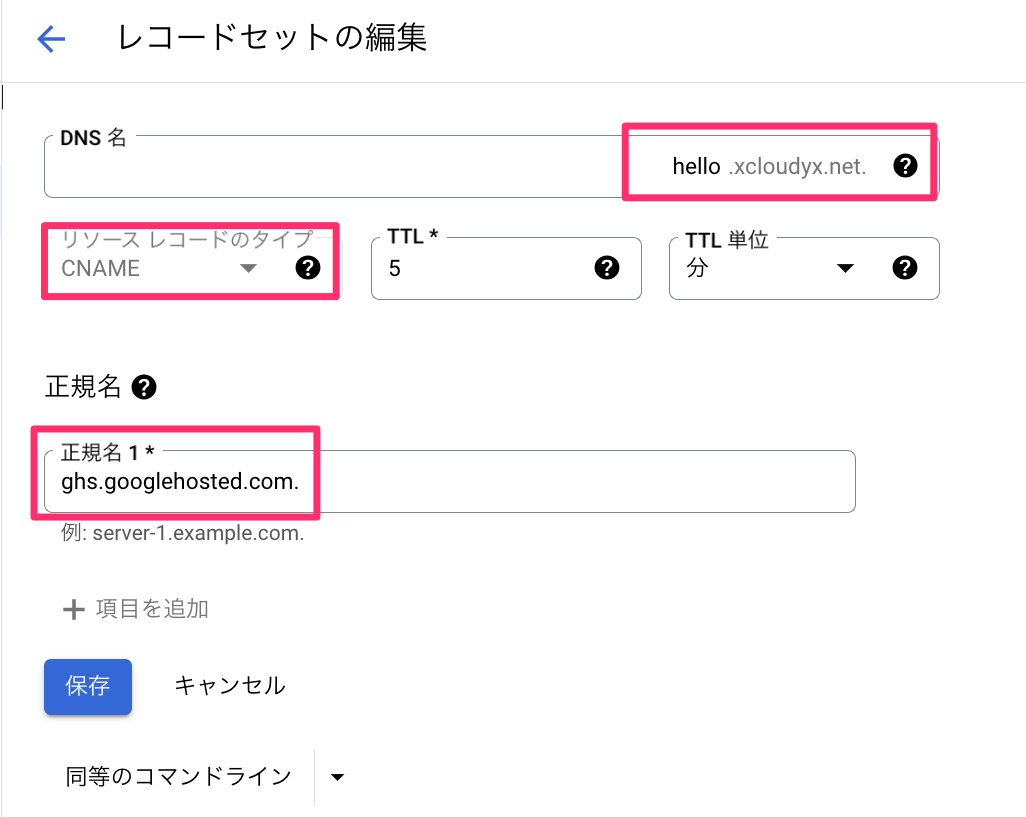Click the back arrow to leave record editing

point(49,38)
